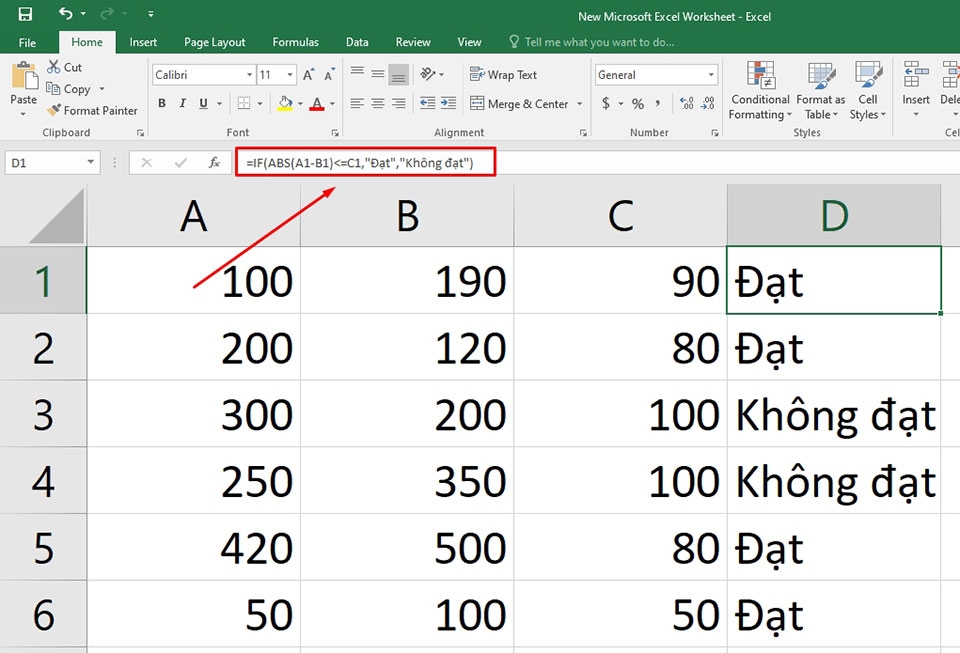Click the Cut button in Clipboard group

[63, 67]
